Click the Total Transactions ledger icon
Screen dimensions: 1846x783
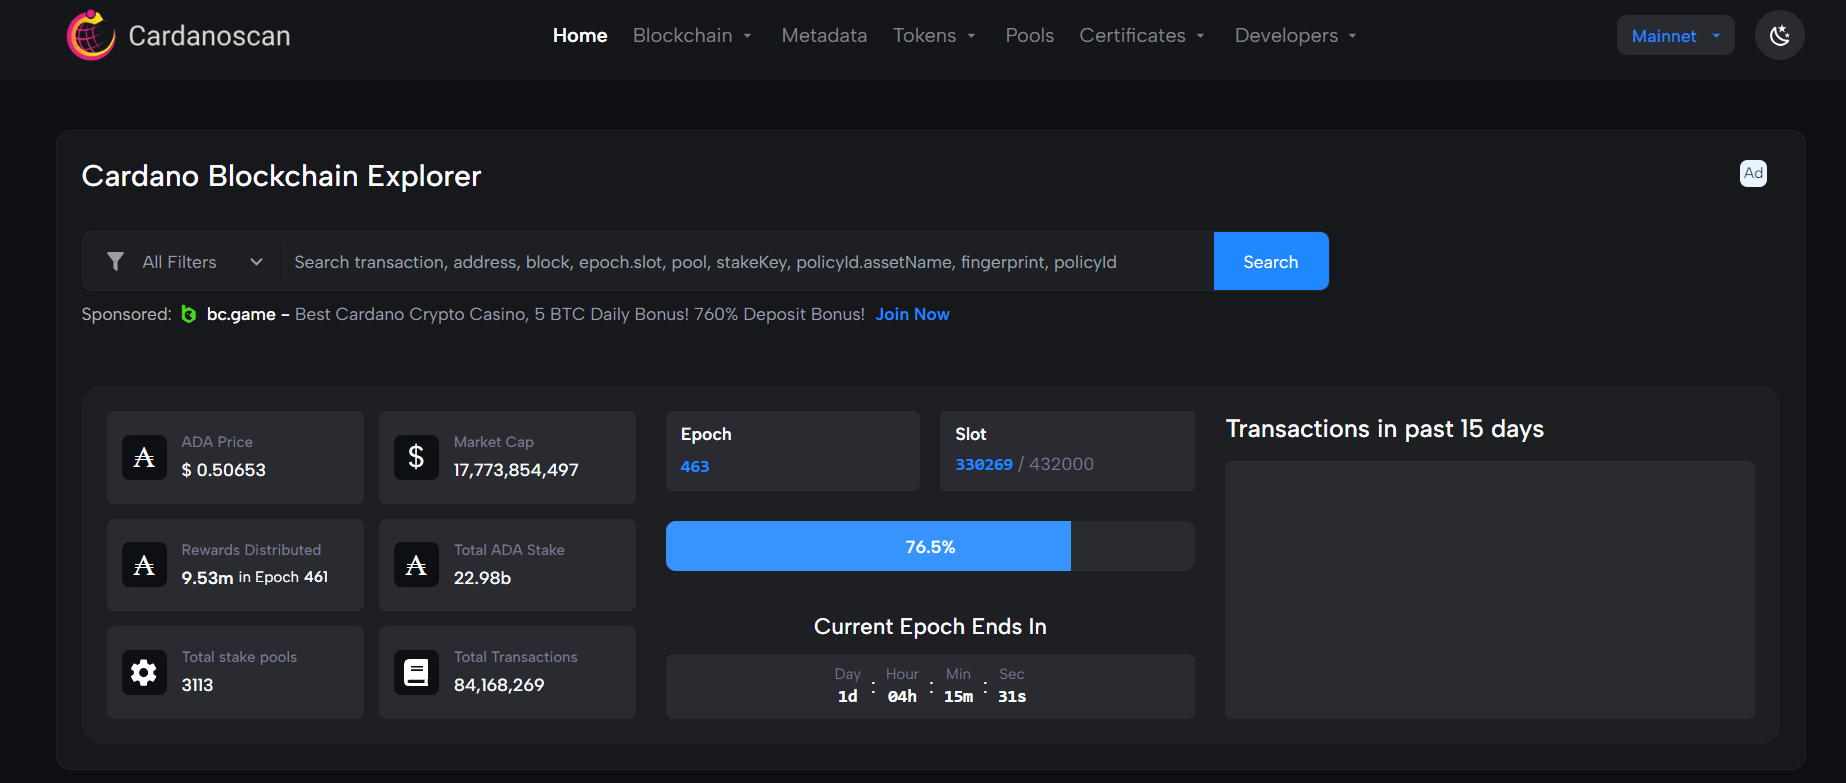click(416, 672)
